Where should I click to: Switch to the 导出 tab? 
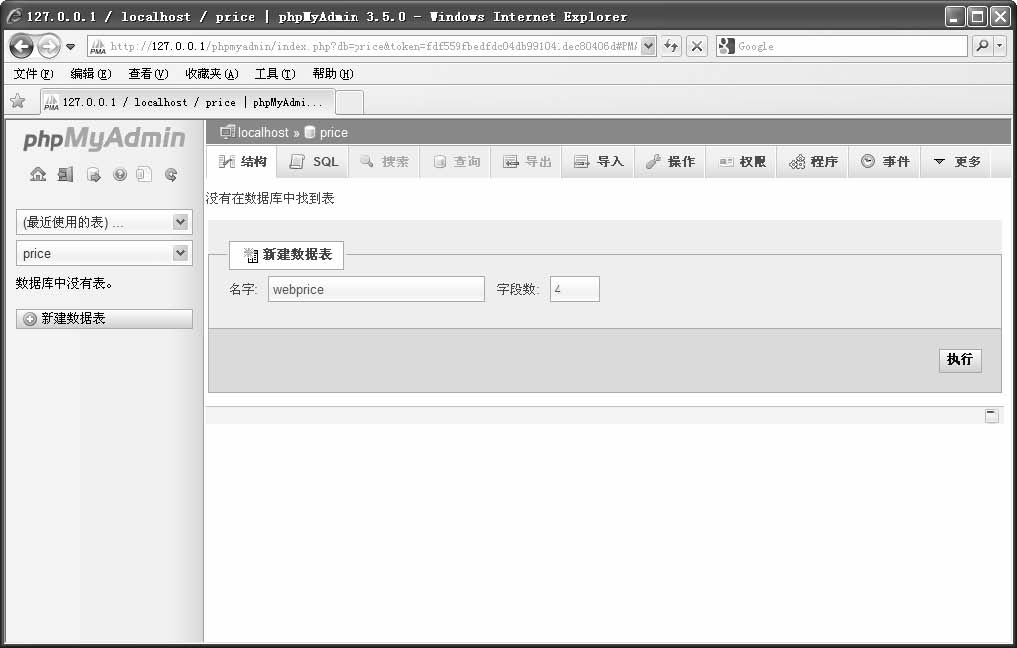(x=527, y=162)
